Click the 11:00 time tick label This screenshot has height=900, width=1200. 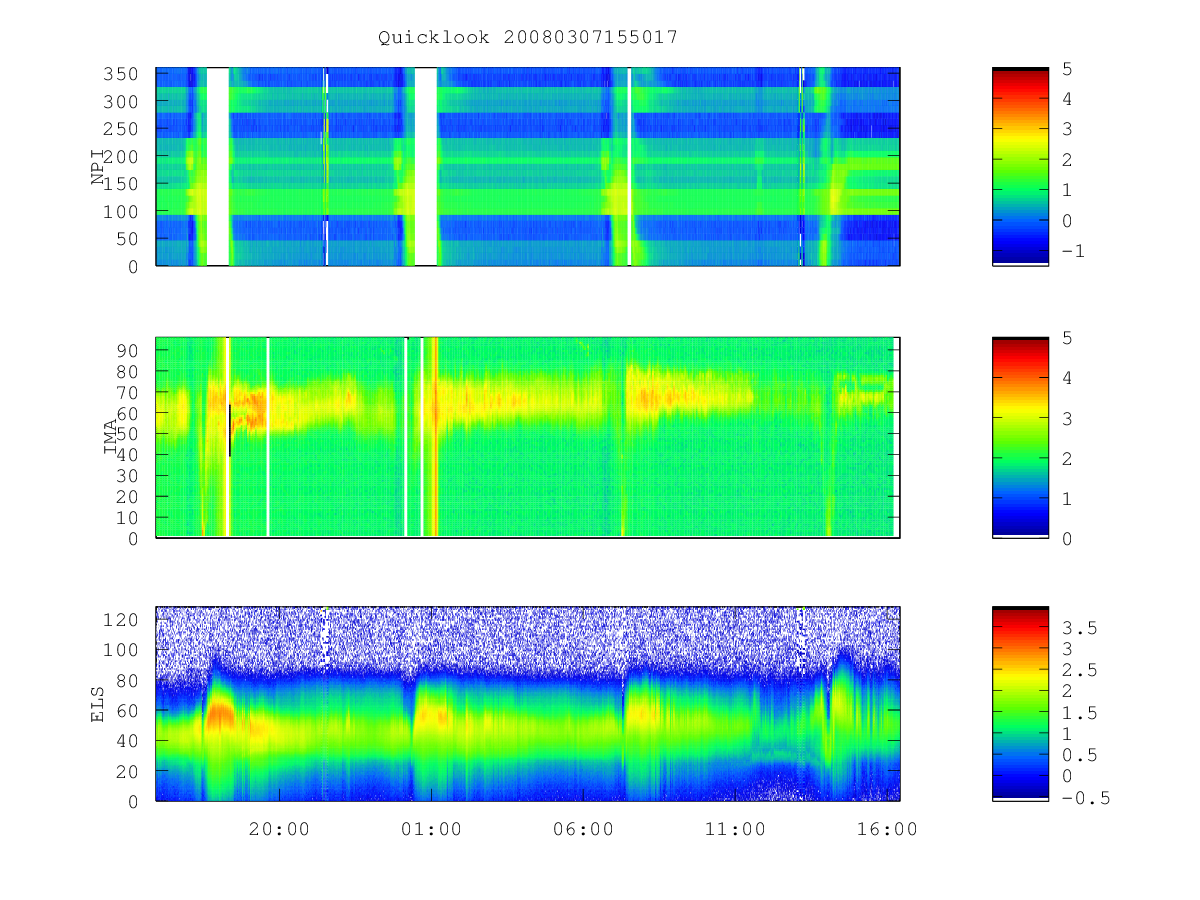[735, 829]
